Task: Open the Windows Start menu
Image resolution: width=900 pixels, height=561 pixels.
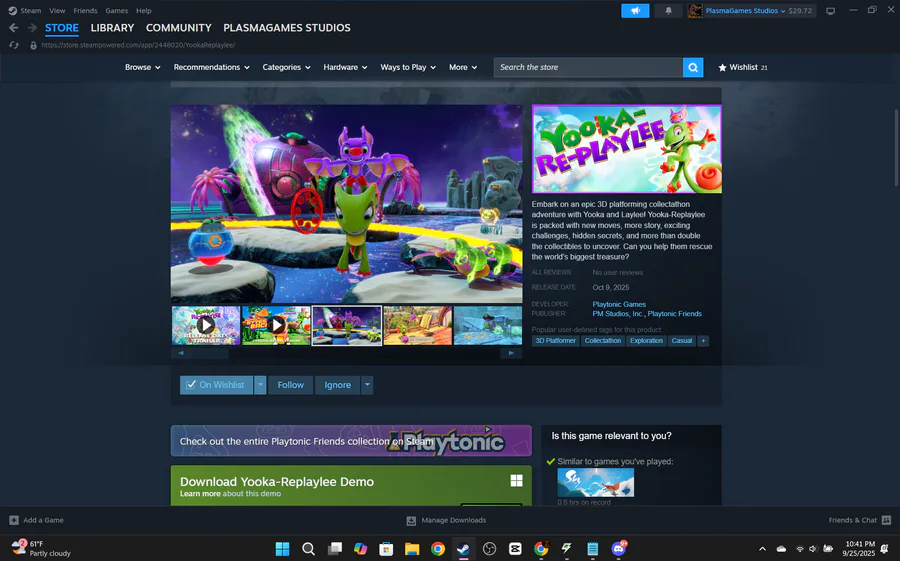Action: tap(282, 549)
